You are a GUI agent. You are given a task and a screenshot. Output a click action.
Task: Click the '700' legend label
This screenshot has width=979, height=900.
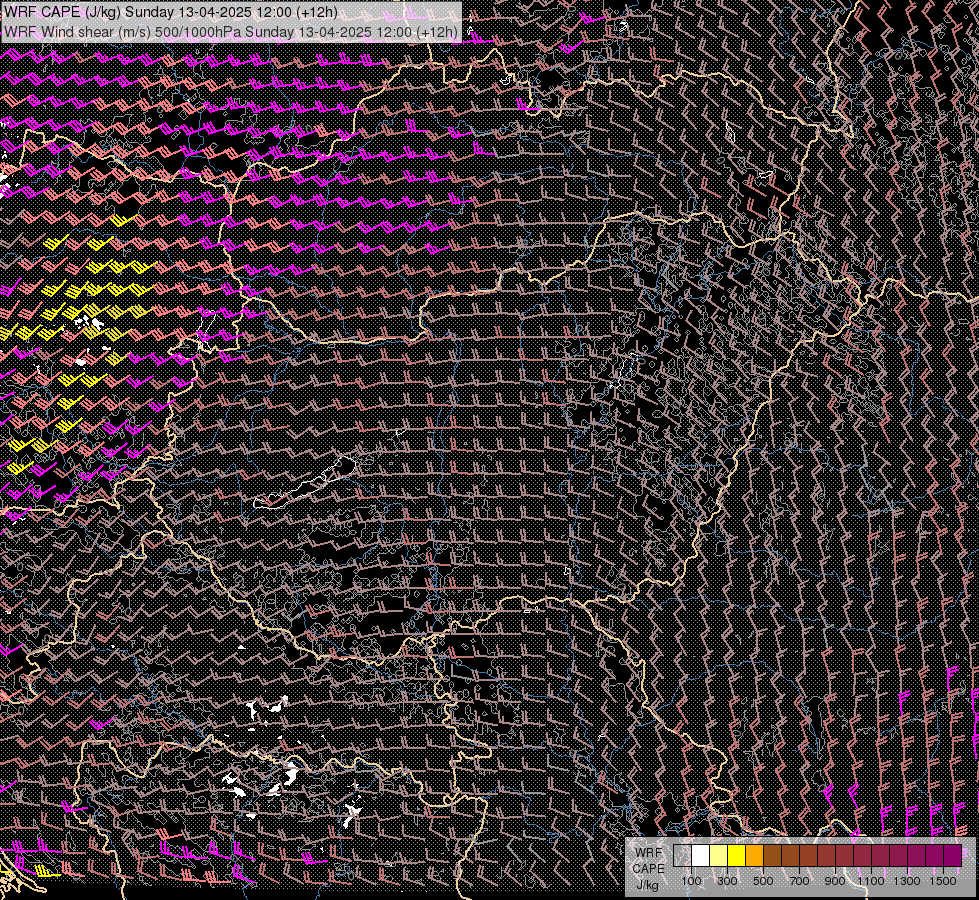pos(799,881)
